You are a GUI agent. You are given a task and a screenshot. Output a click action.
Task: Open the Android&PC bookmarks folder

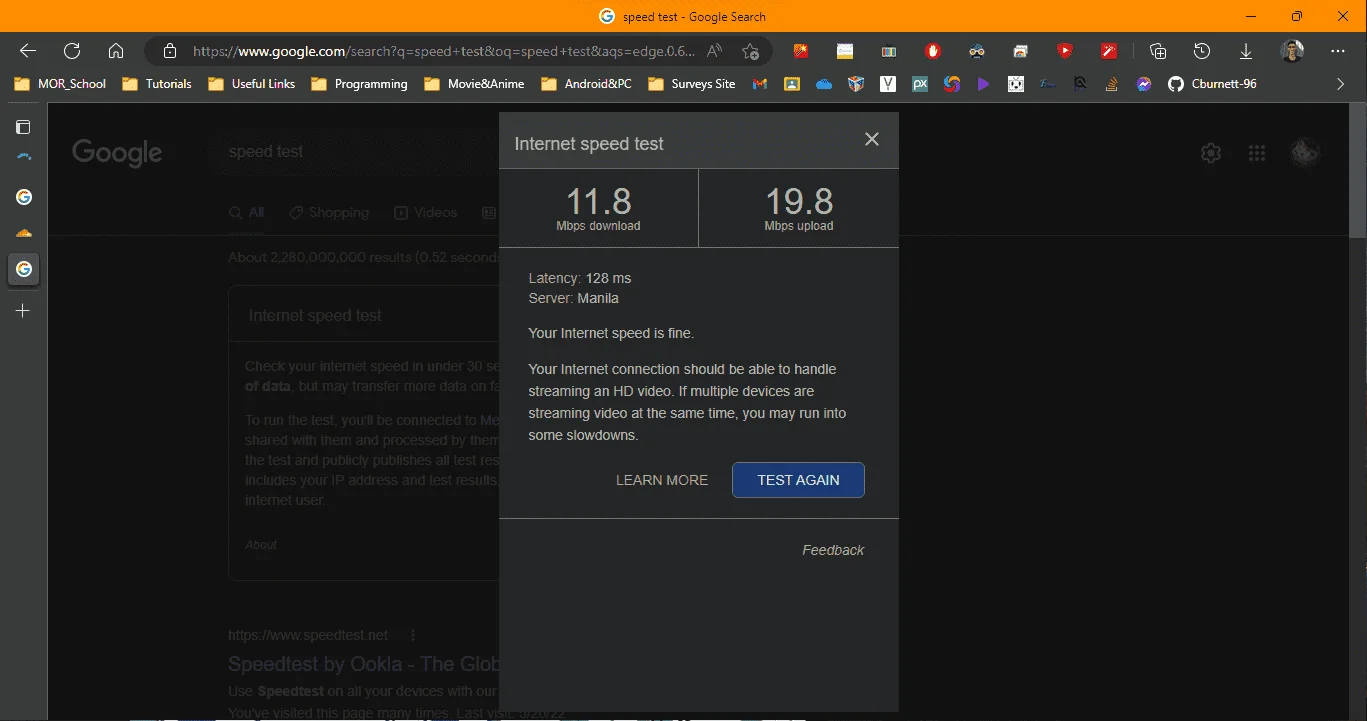click(587, 84)
